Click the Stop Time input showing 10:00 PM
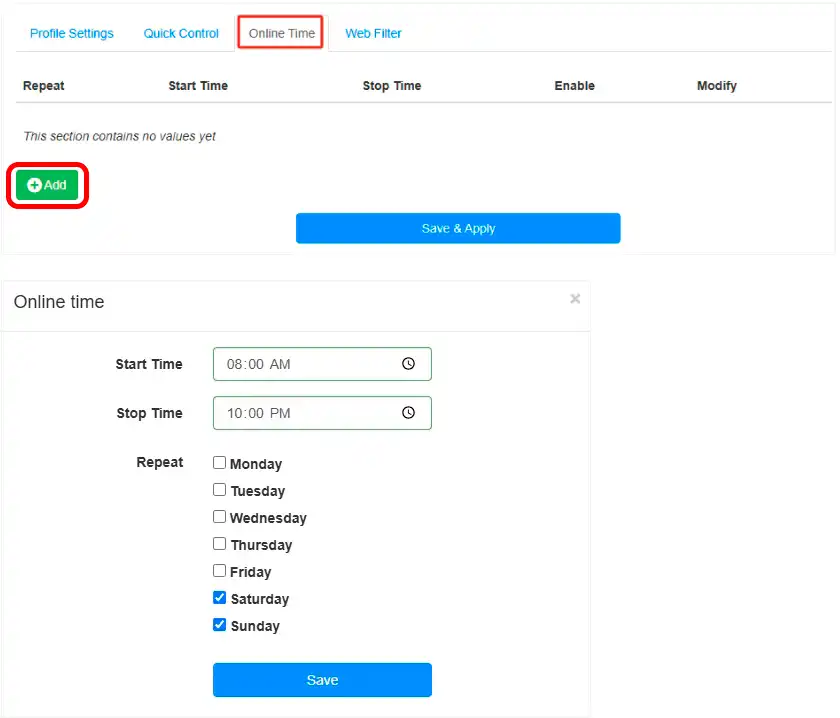This screenshot has width=840, height=718. pos(300,413)
